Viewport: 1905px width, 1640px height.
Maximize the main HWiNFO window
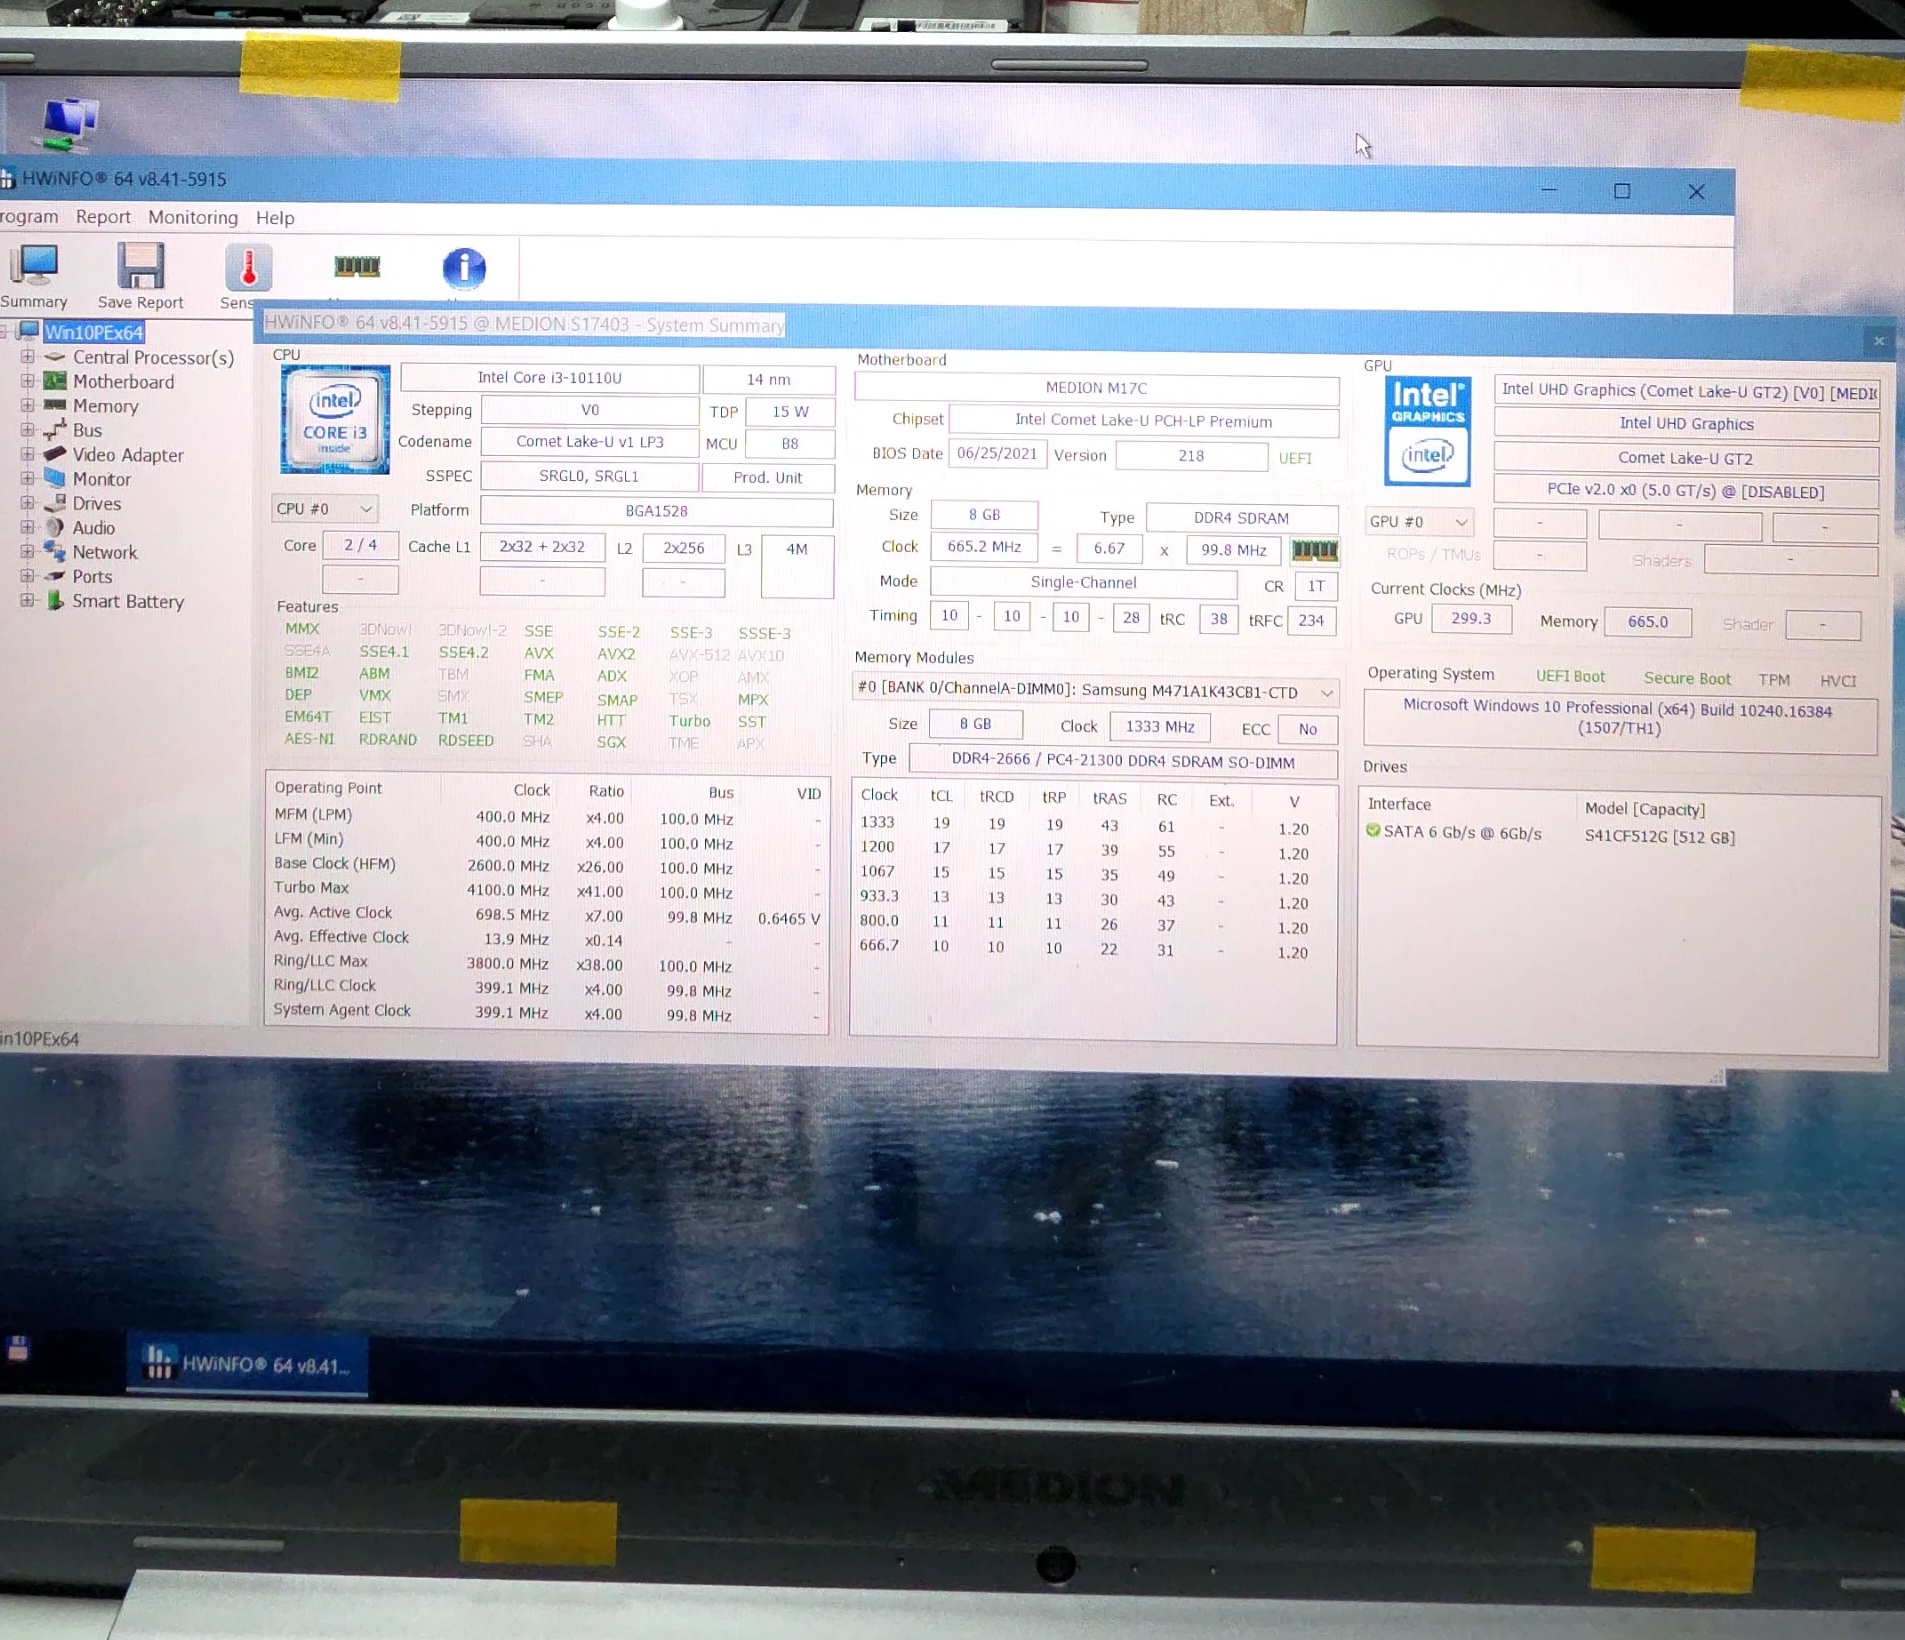tap(1622, 191)
